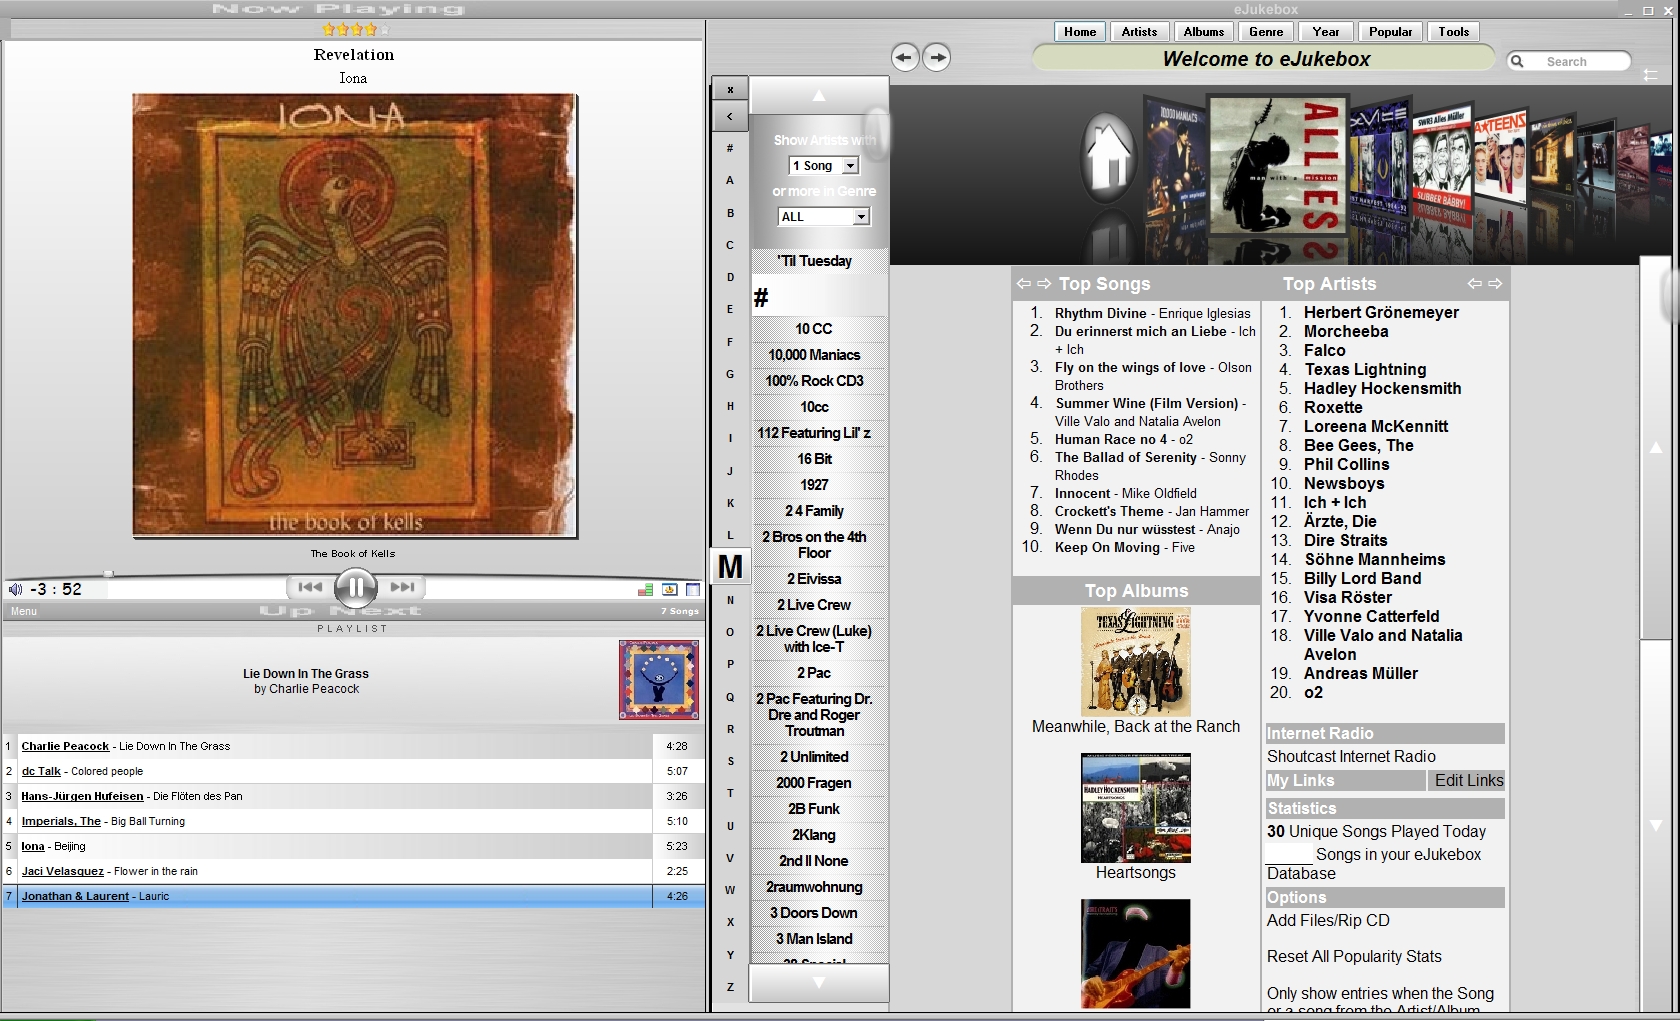This screenshot has height=1021, width=1680.
Task: Jump to artists starting with letter Z
Action: tap(730, 987)
